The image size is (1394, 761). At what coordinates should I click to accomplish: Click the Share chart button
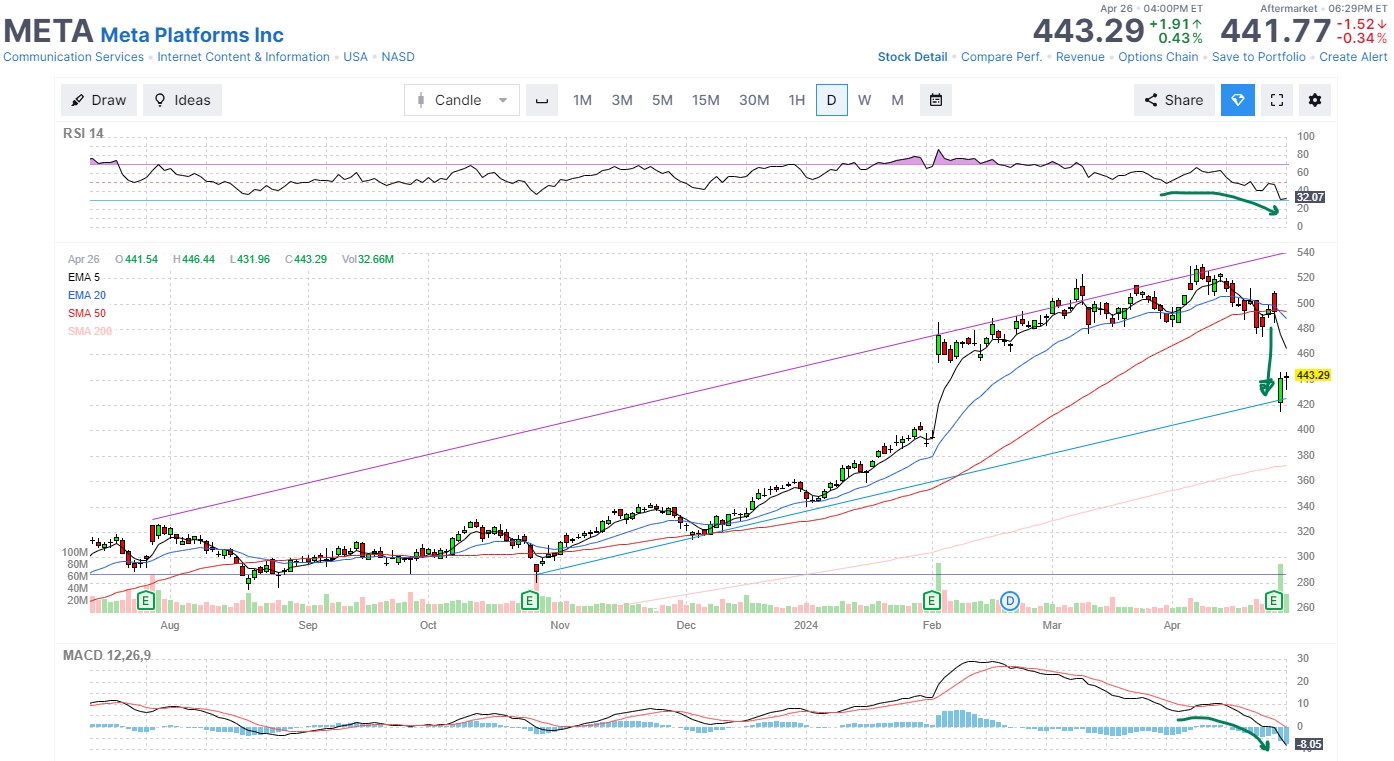(x=1174, y=100)
